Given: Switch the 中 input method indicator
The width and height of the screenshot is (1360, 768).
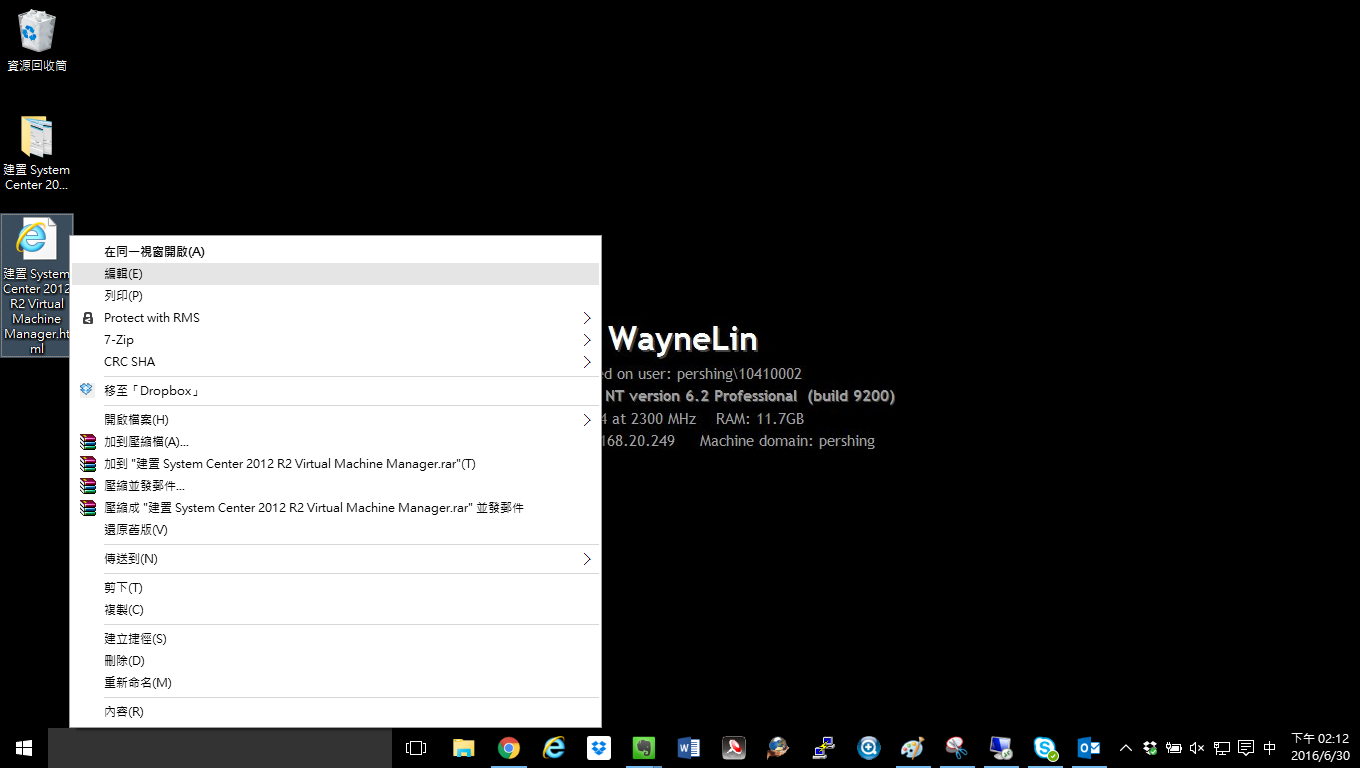Looking at the screenshot, I should pos(1270,748).
